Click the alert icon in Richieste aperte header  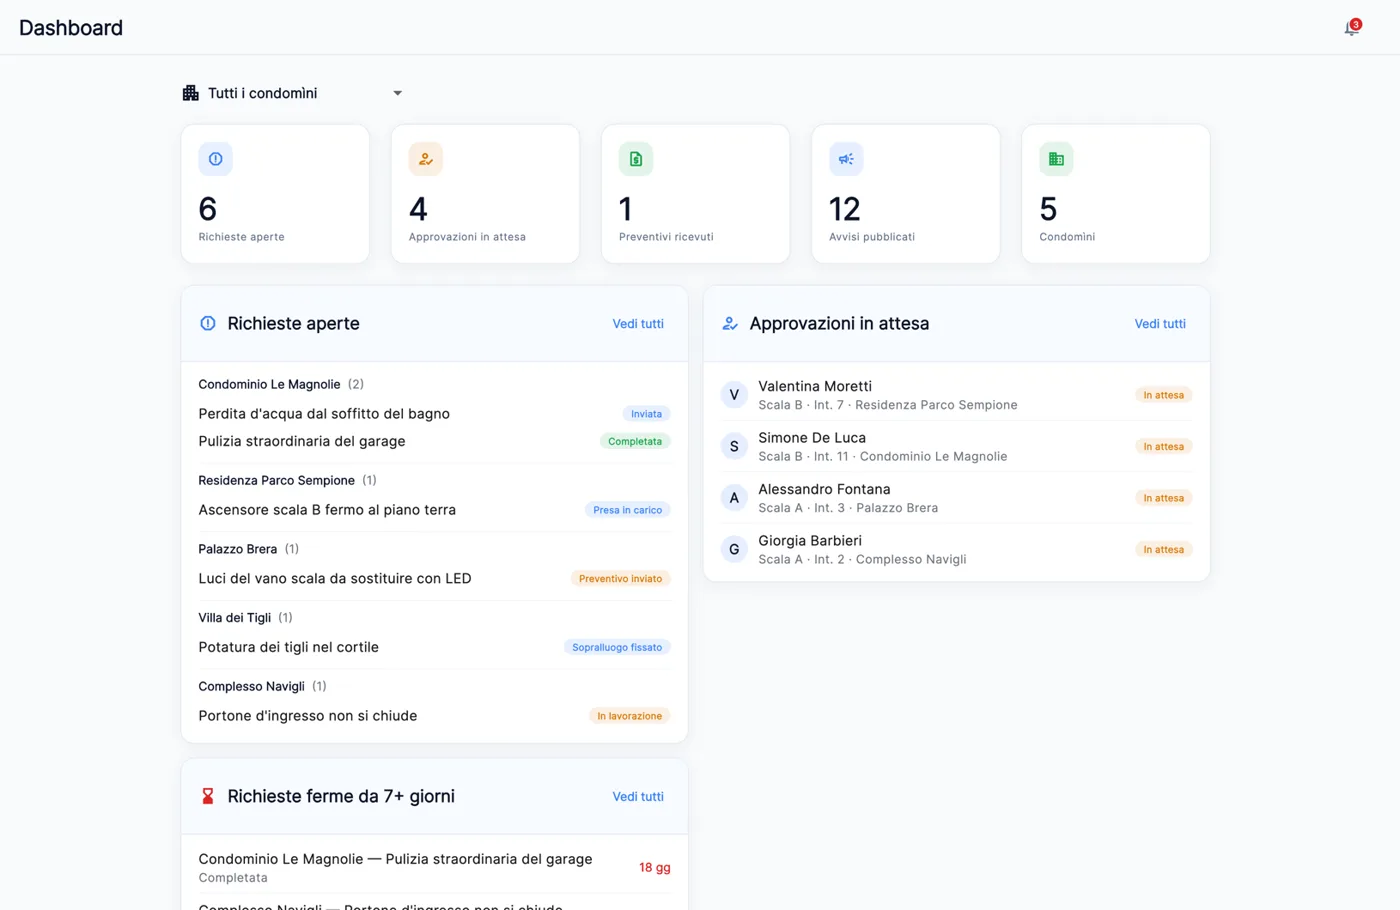click(x=208, y=323)
